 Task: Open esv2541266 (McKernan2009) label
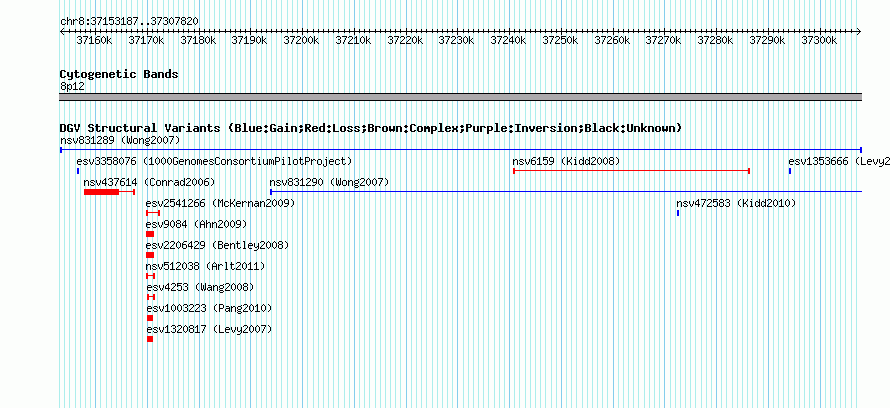[x=220, y=203]
